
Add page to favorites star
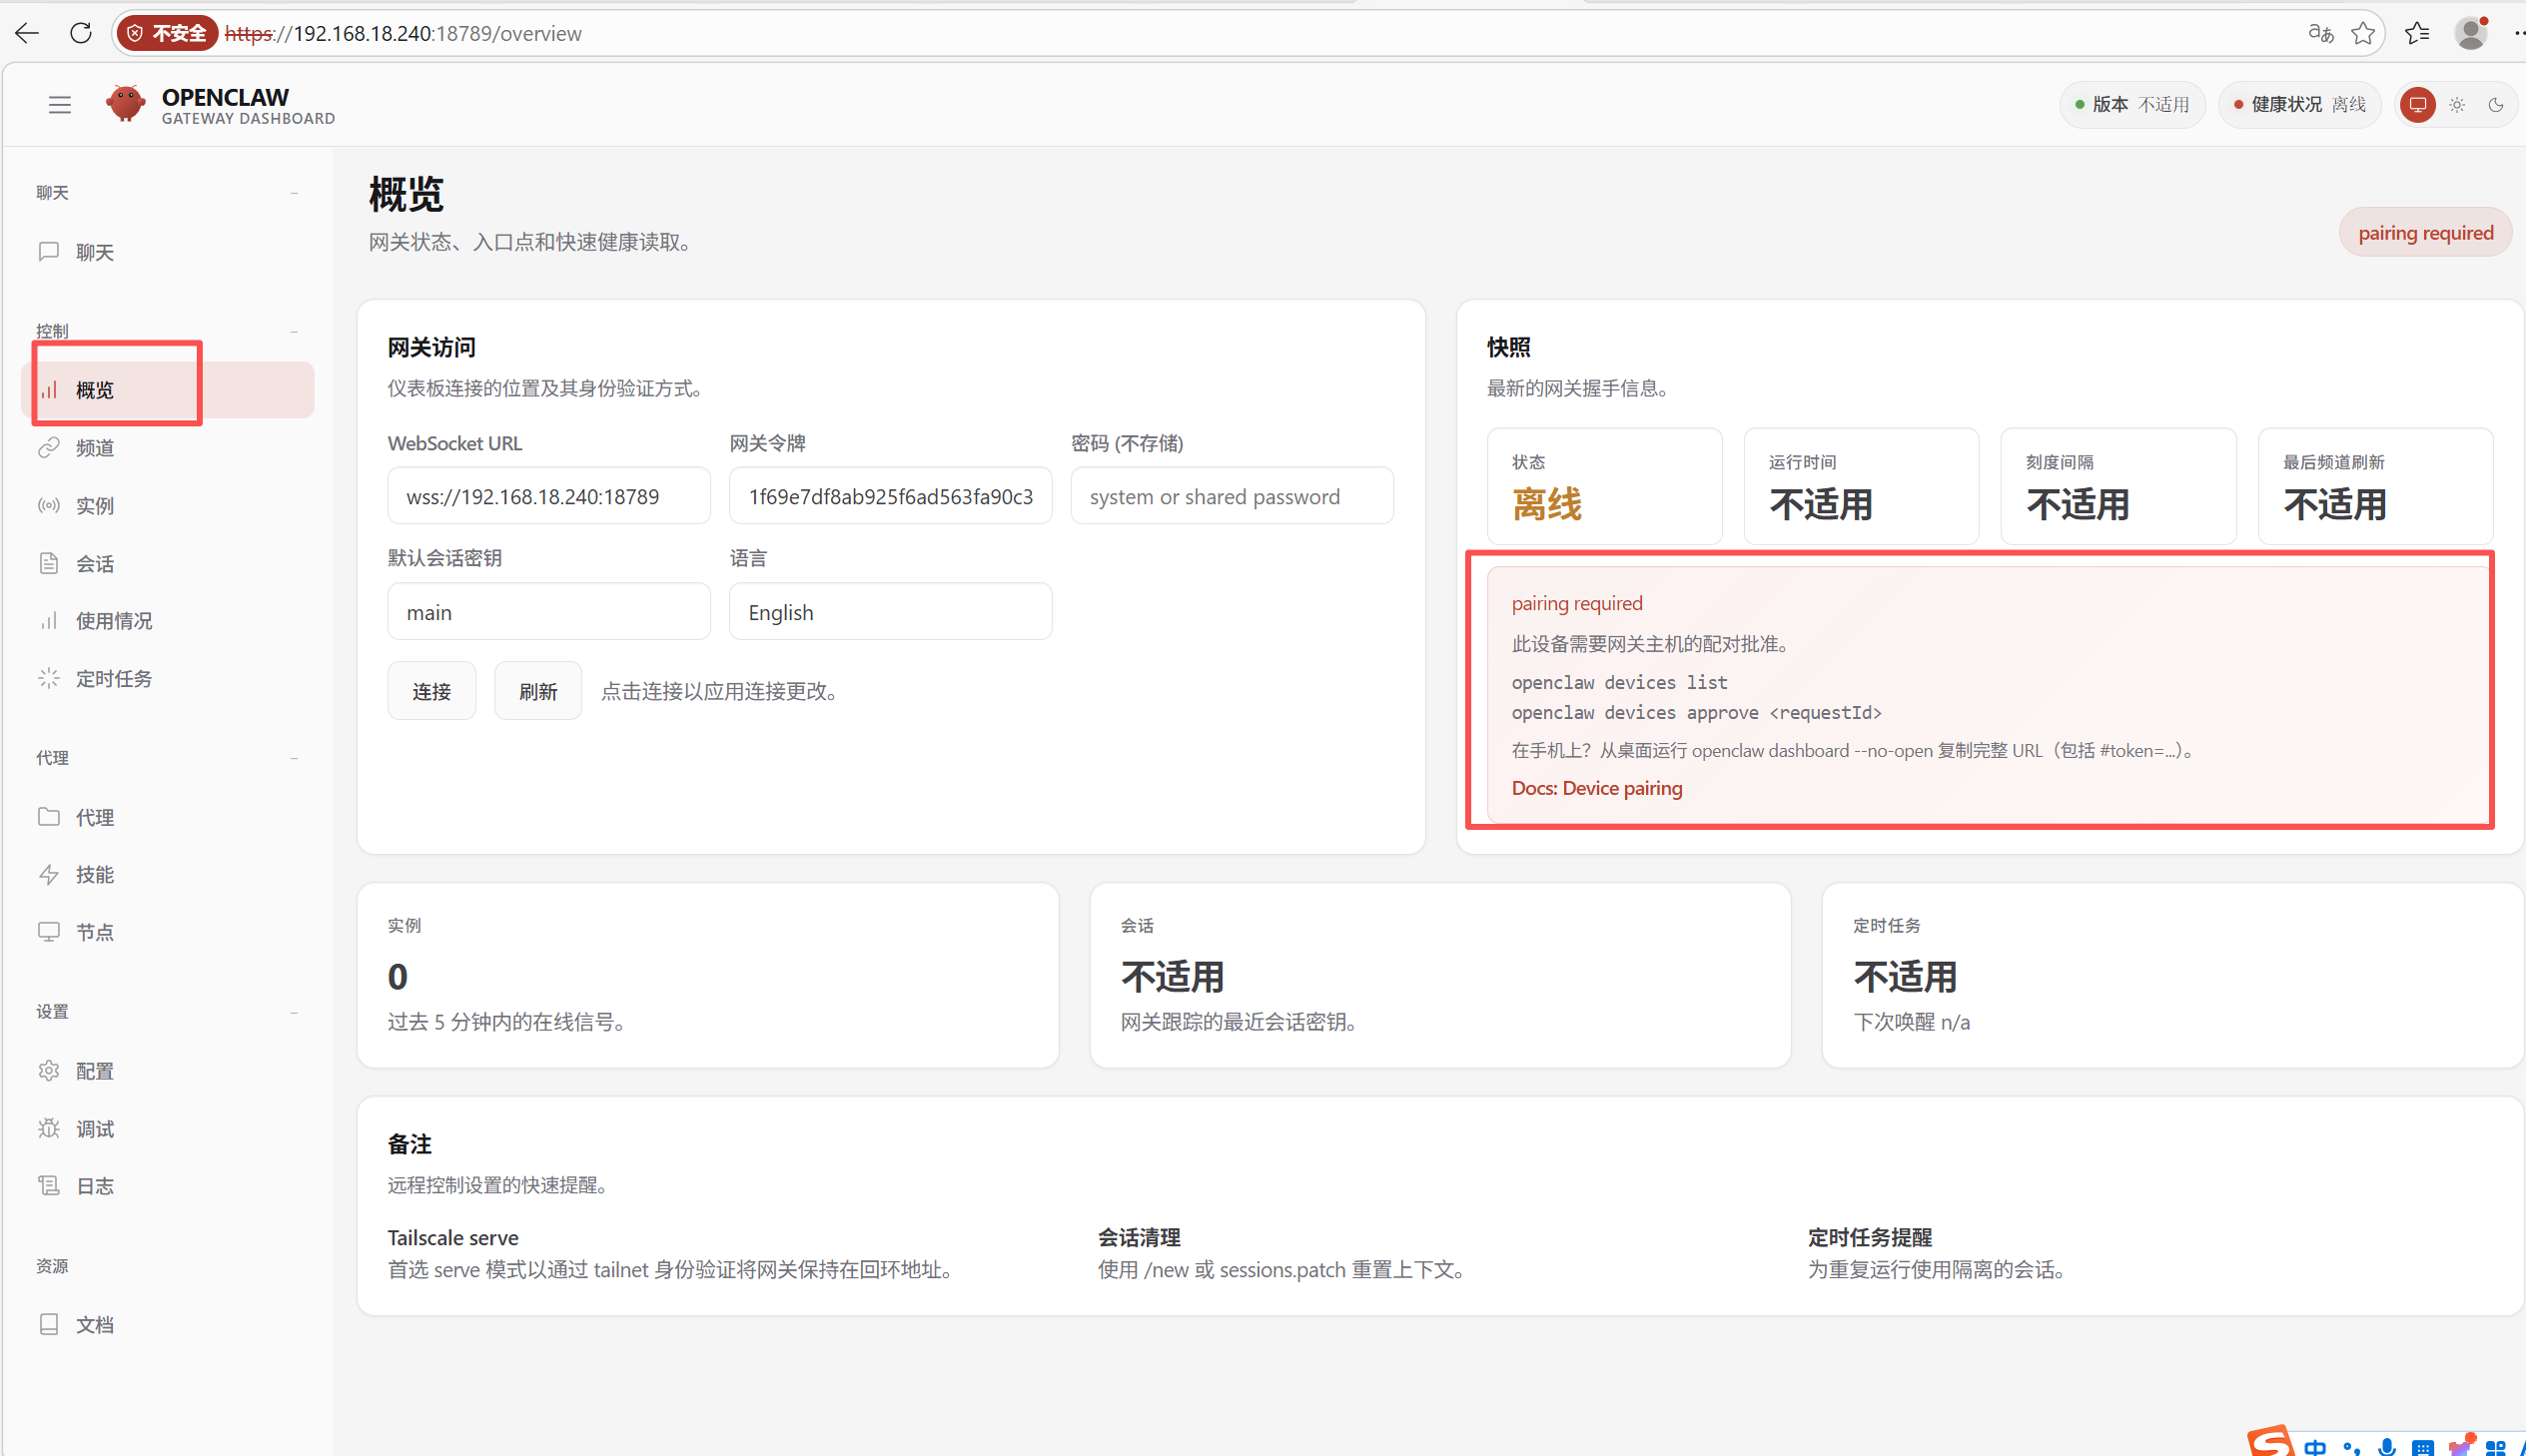[x=2363, y=33]
